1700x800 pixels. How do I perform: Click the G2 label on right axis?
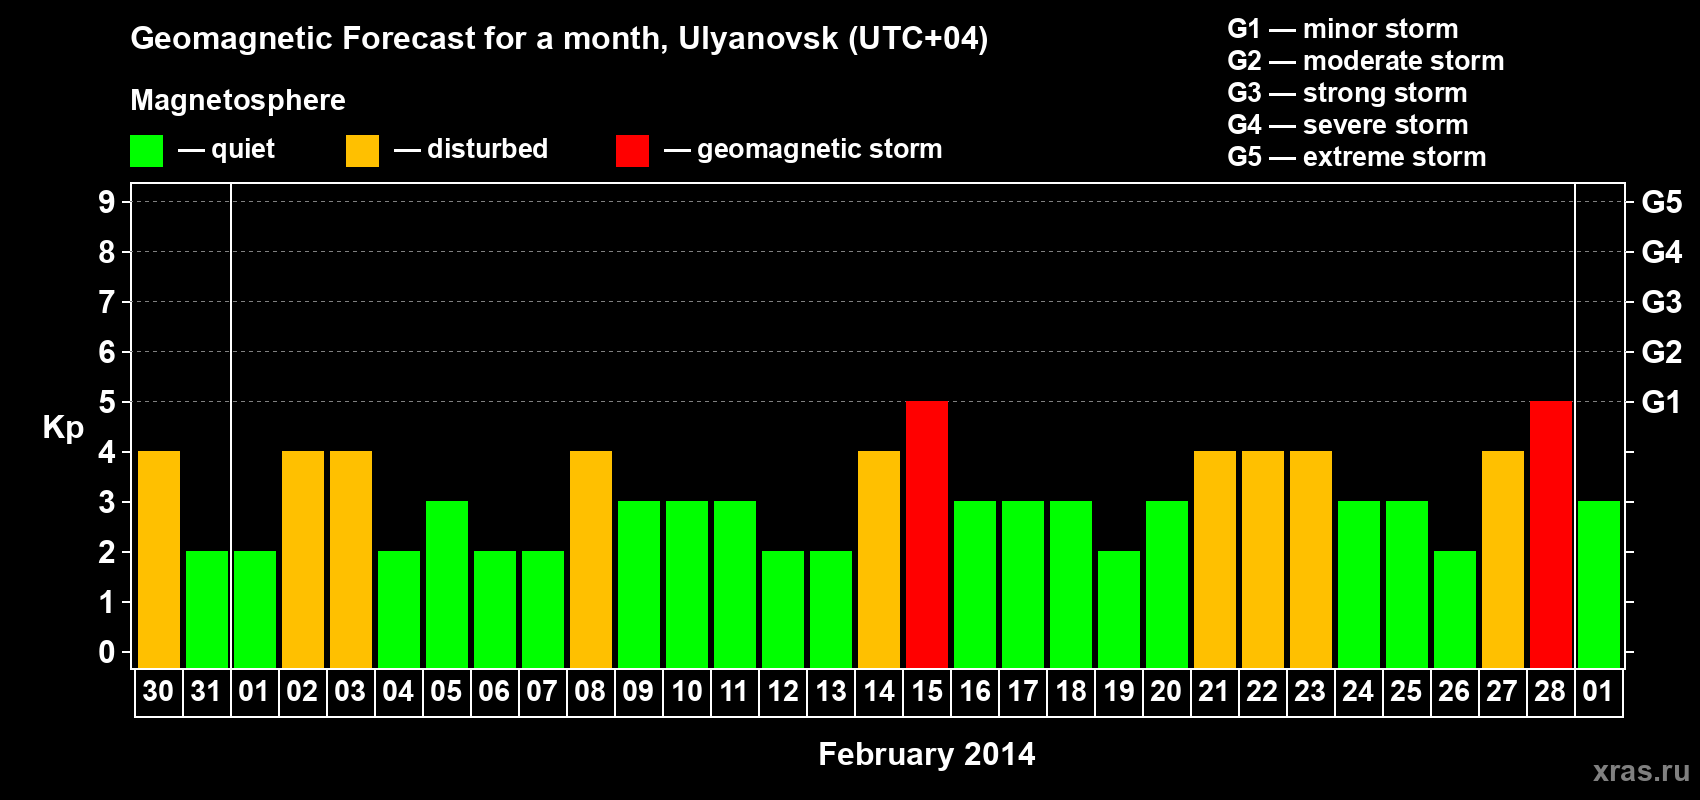pyautogui.click(x=1661, y=352)
